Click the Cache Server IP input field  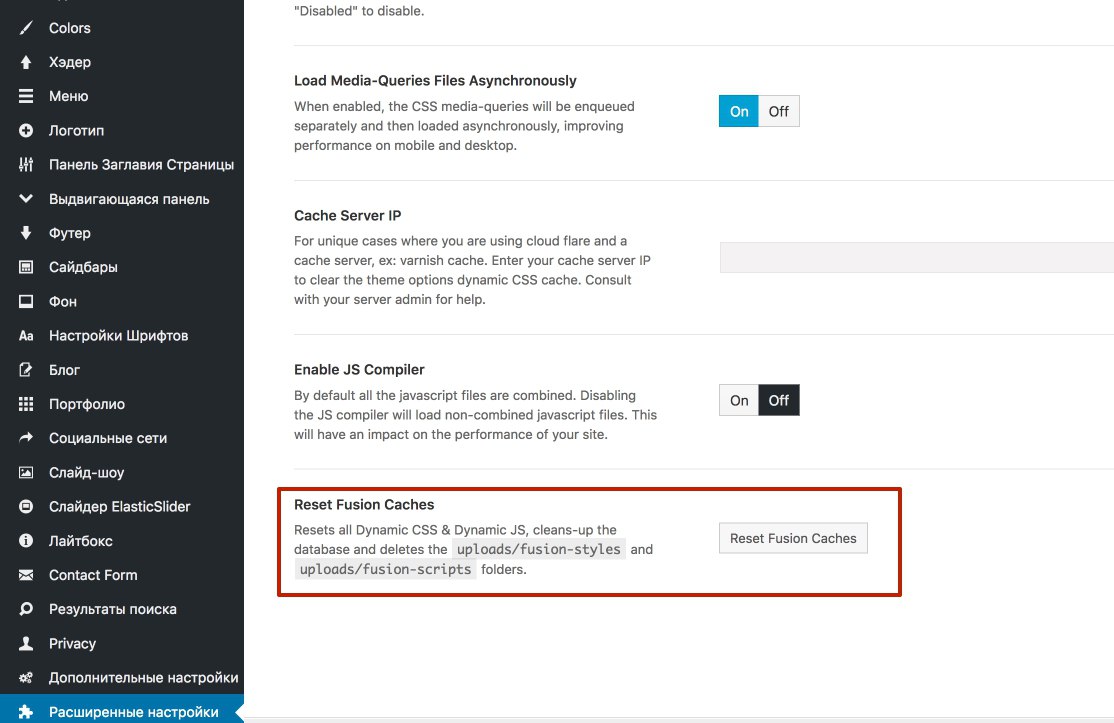[x=916, y=257]
